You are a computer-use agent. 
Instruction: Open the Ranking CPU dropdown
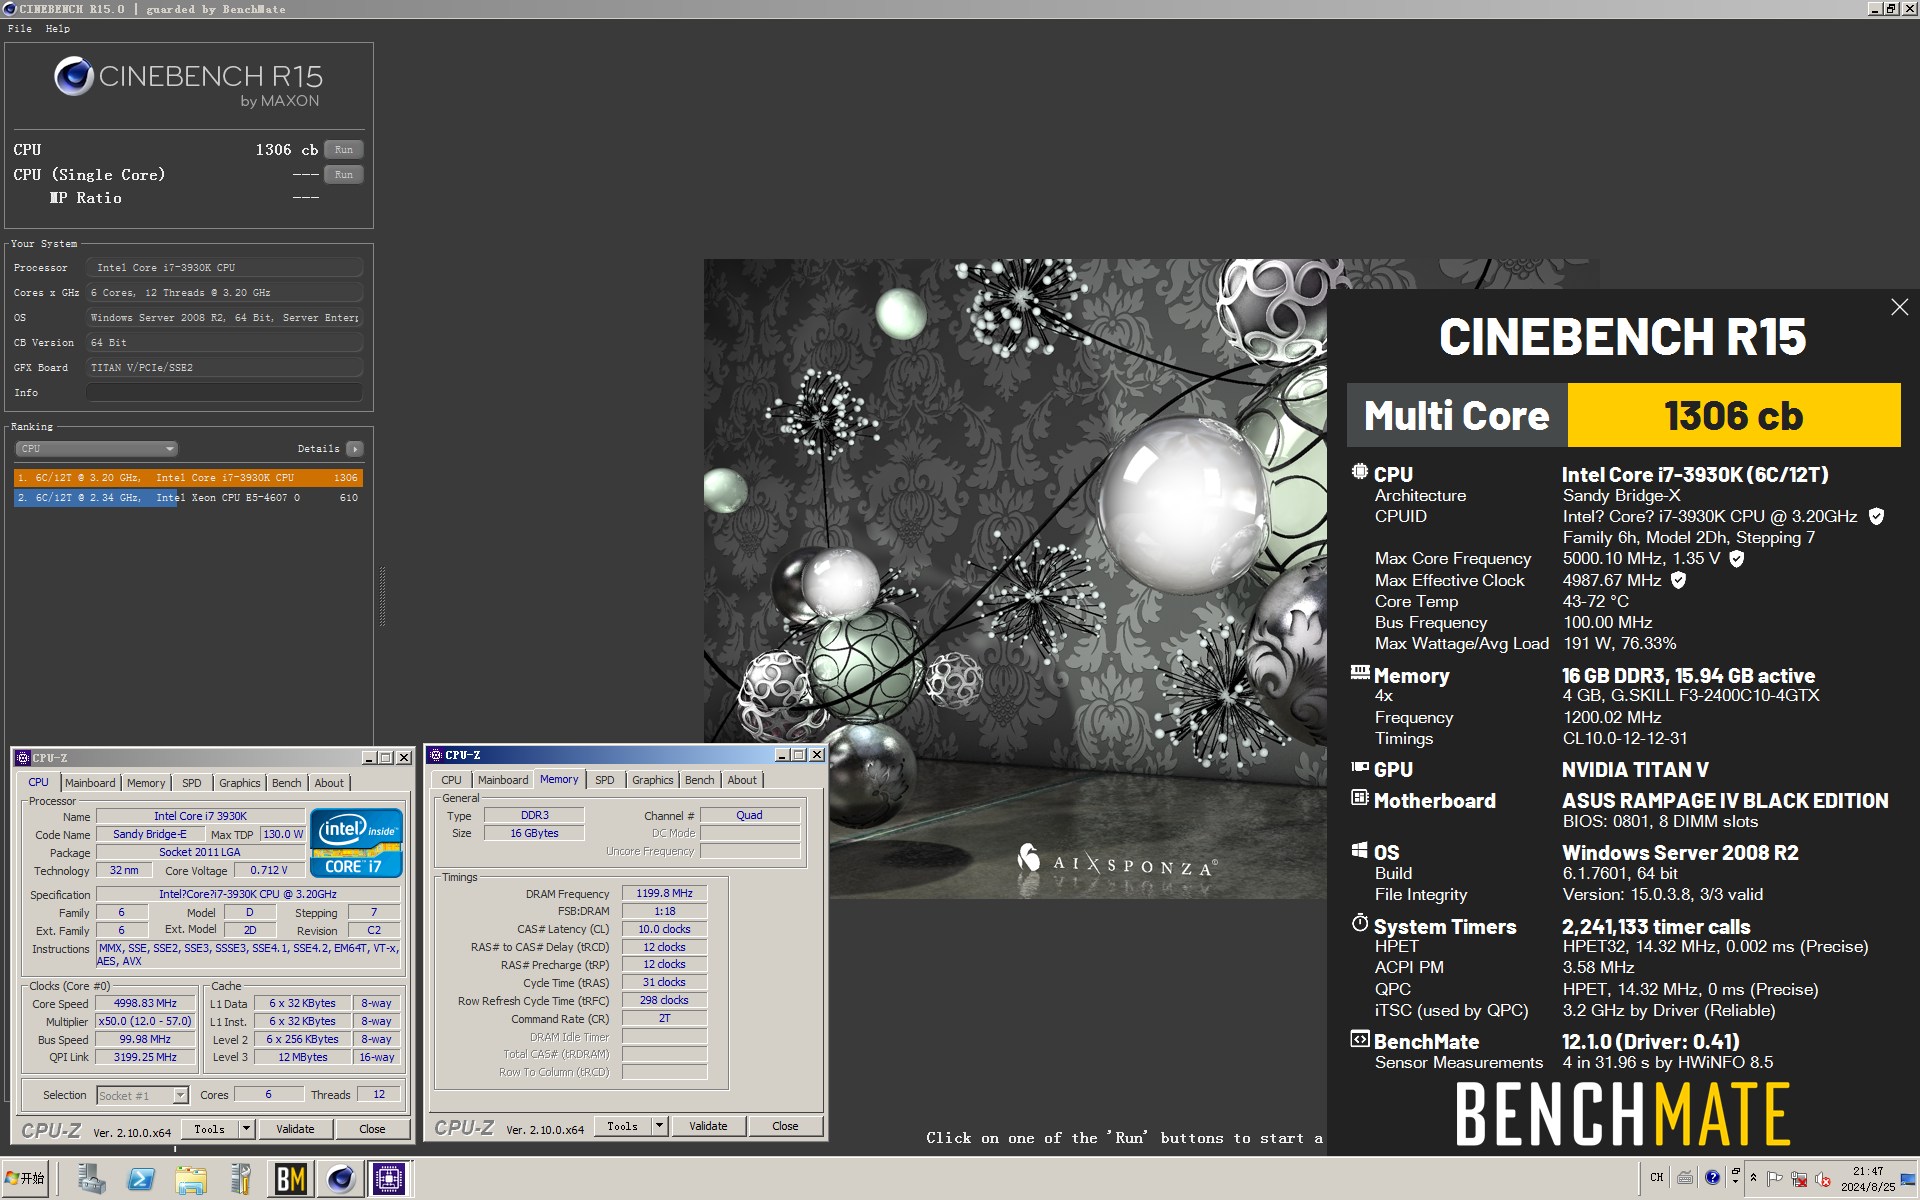96,449
